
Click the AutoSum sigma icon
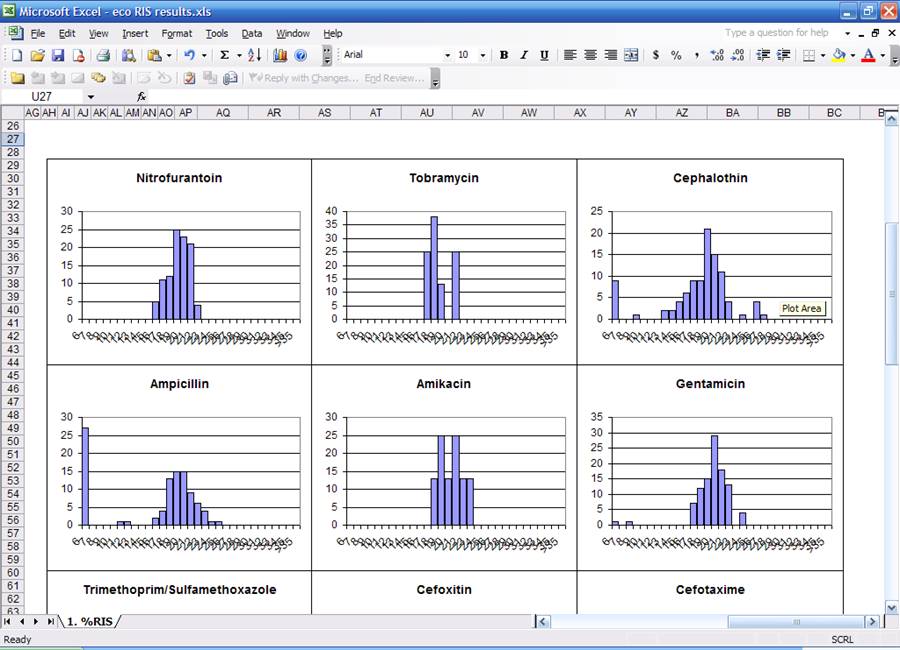224,55
